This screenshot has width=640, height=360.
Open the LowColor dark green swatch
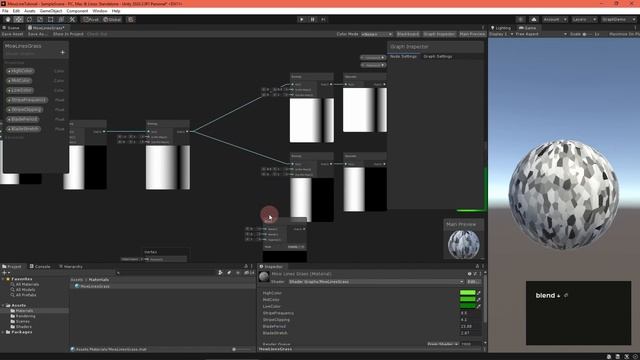click(467, 306)
